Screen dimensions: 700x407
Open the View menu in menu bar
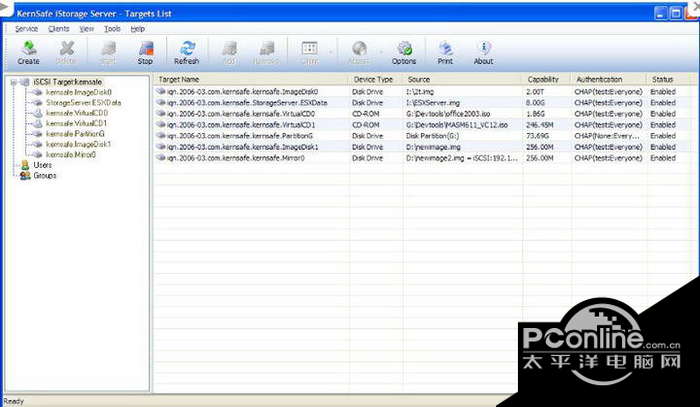tap(87, 29)
